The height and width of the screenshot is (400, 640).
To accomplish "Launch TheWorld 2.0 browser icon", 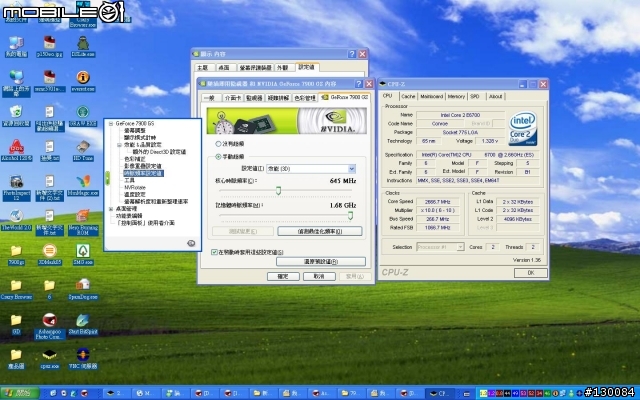I will click(16, 220).
